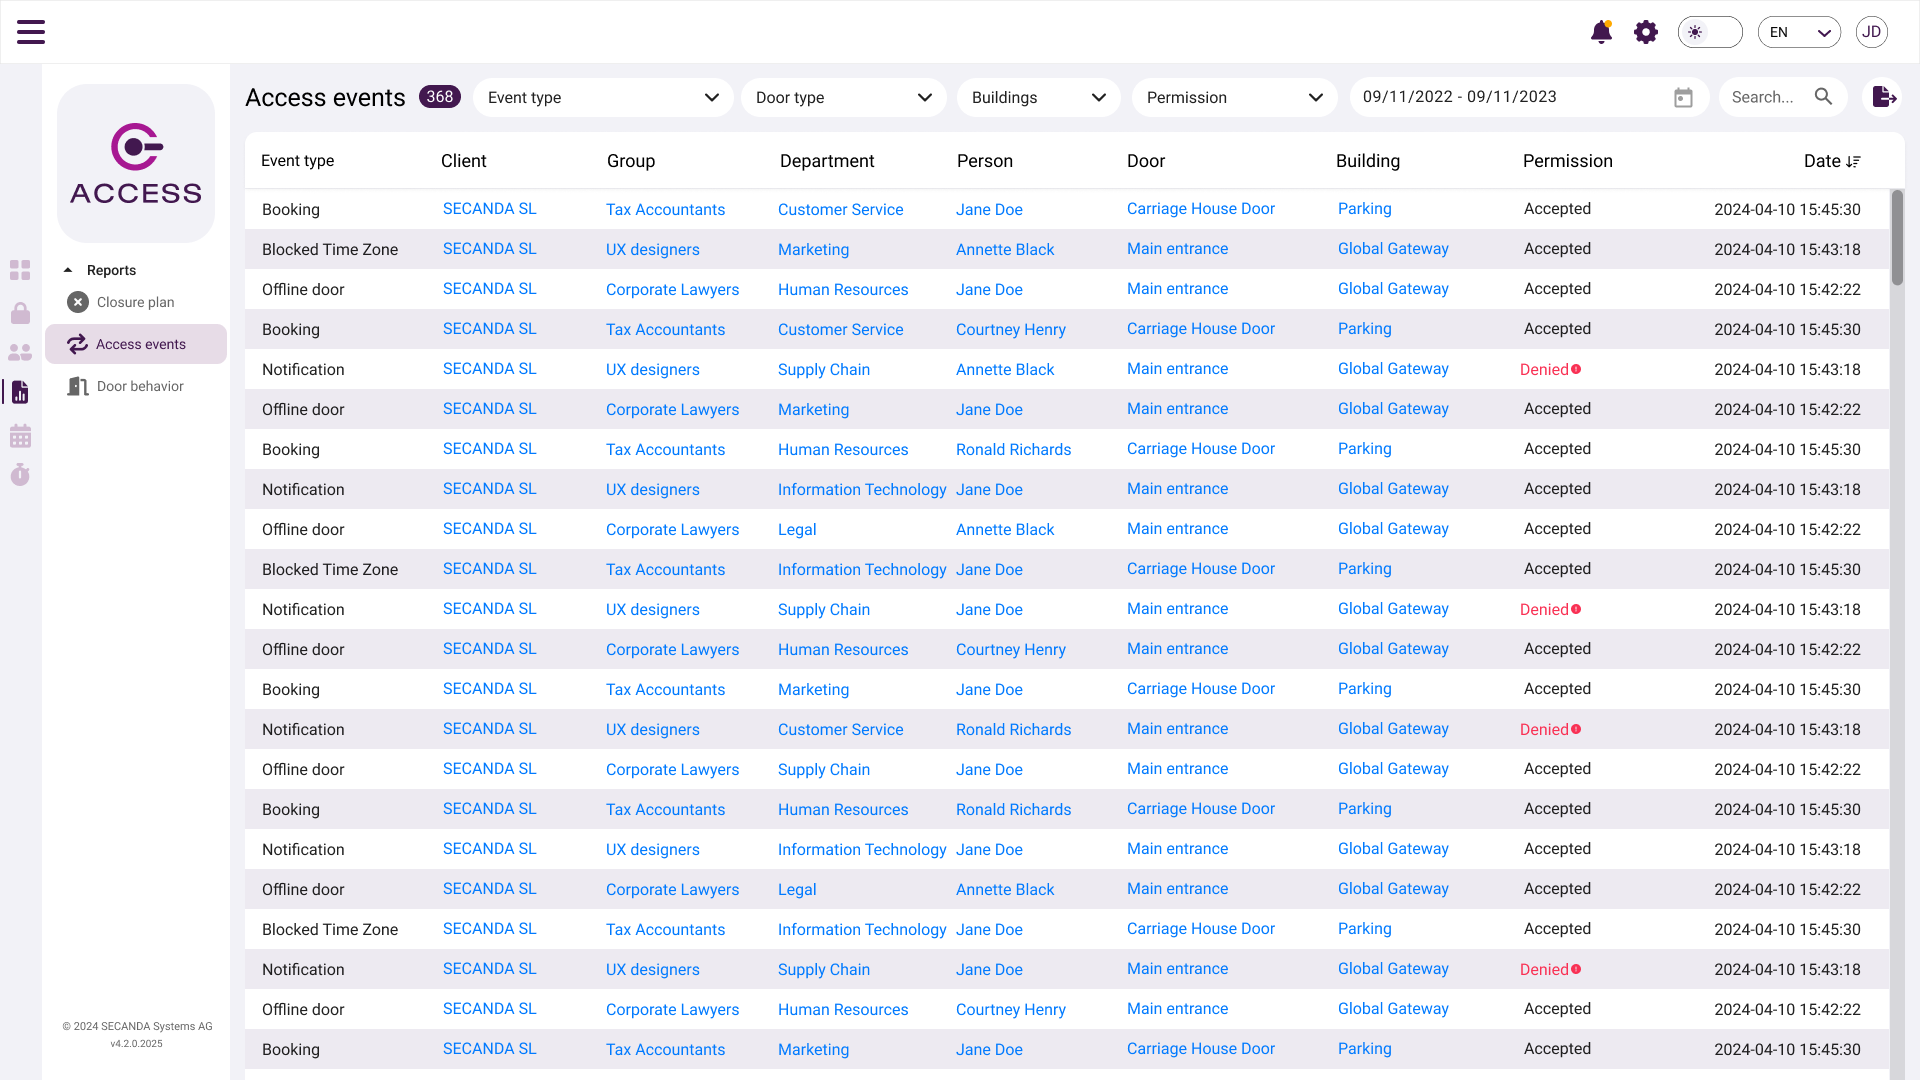Open the EN language selector

(x=1798, y=32)
